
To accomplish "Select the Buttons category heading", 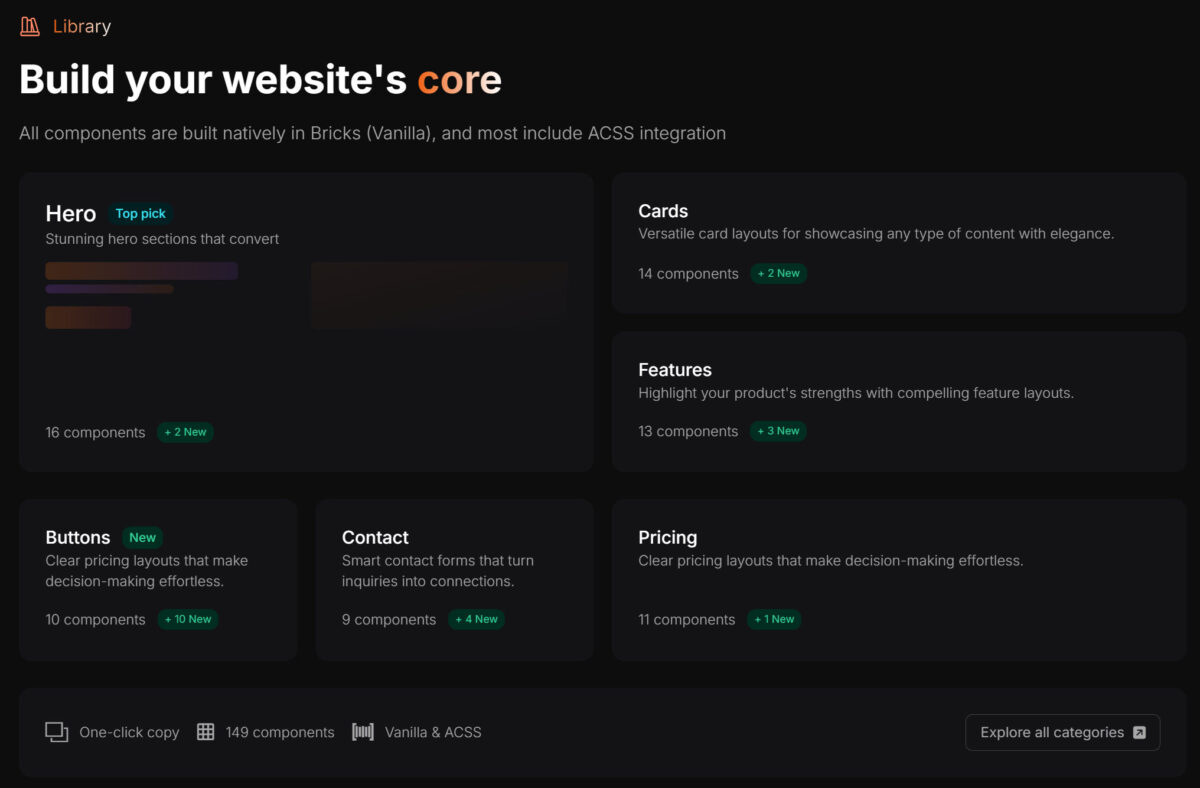I will (78, 537).
